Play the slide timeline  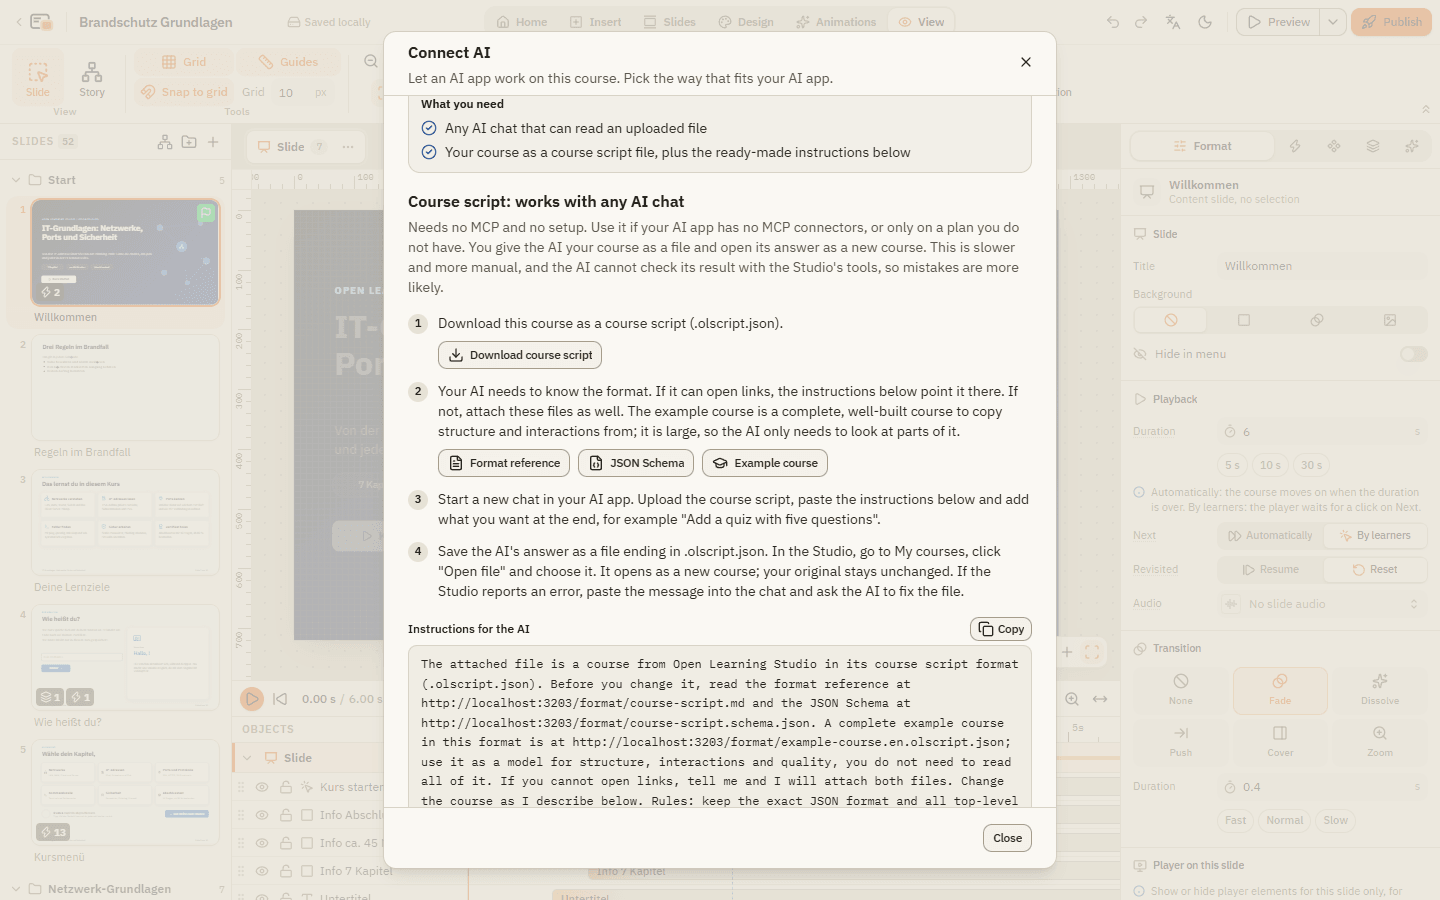[x=252, y=699]
